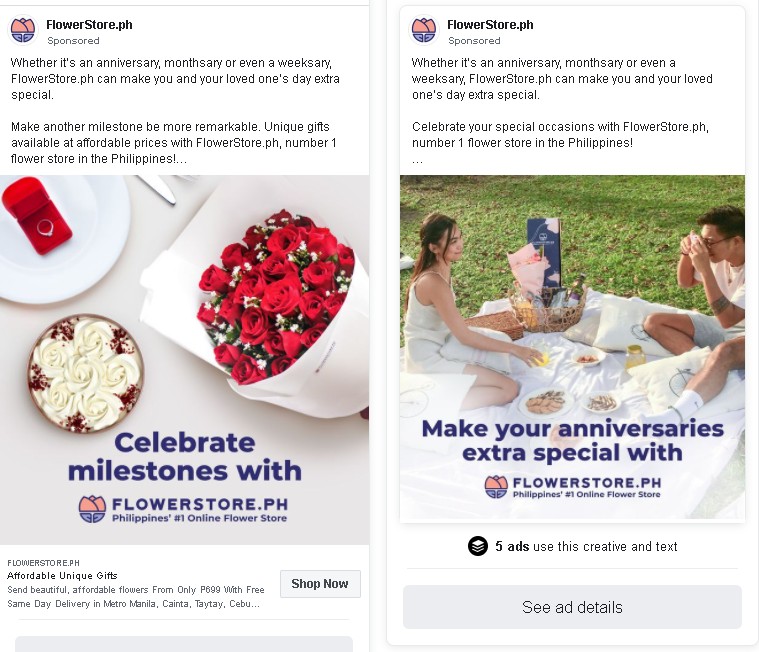Open the FlowerStore.ph page name in the left ad

89,25
